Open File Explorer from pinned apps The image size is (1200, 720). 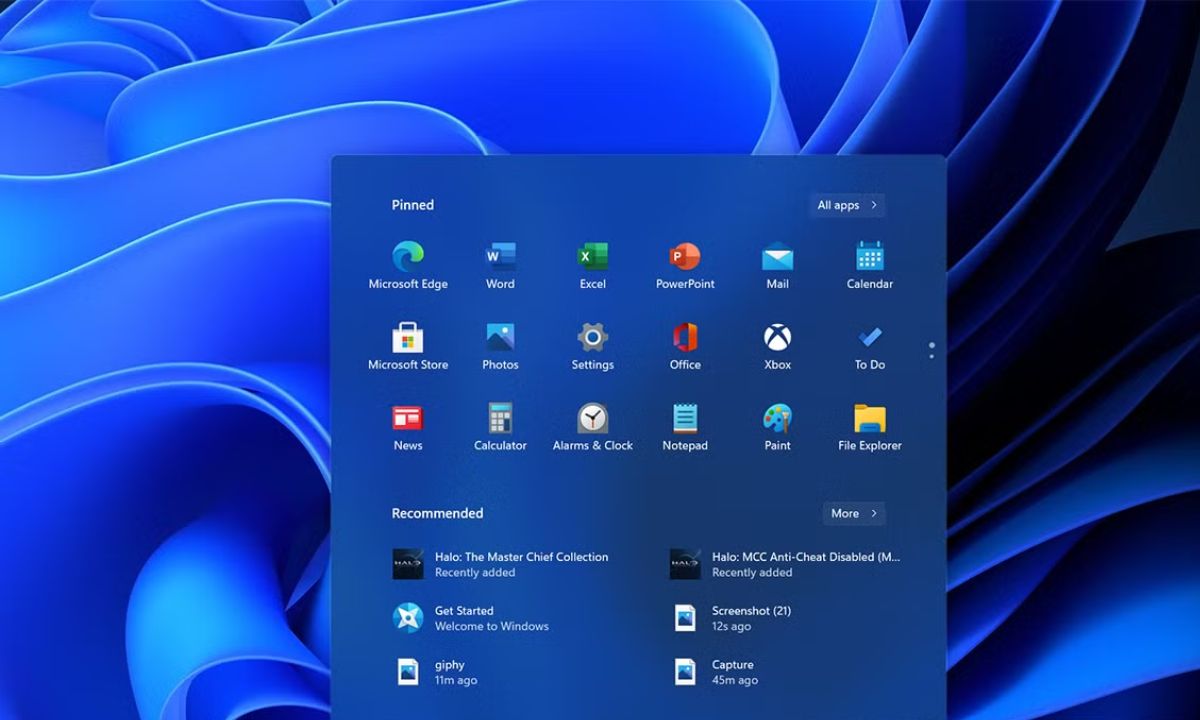[x=870, y=427]
